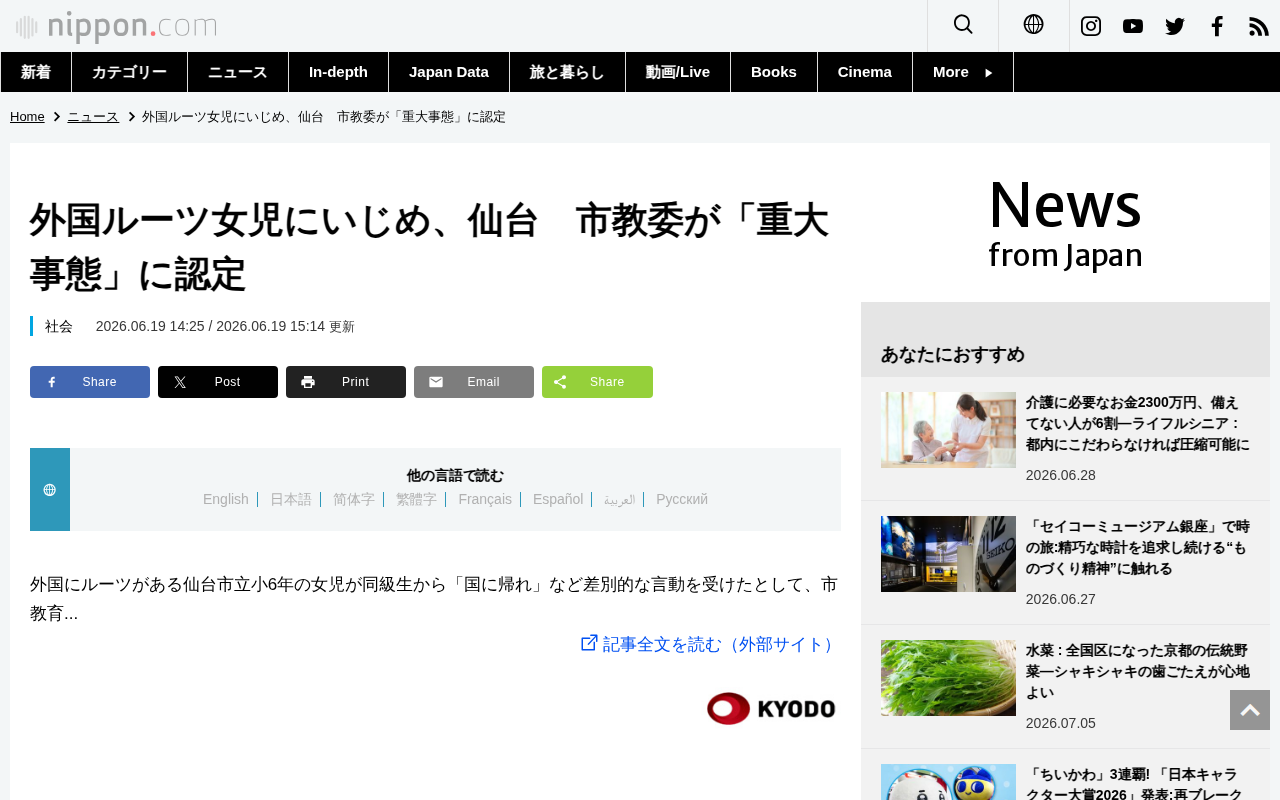The height and width of the screenshot is (800, 1280).
Task: Go to In-depth section
Action: (x=339, y=72)
